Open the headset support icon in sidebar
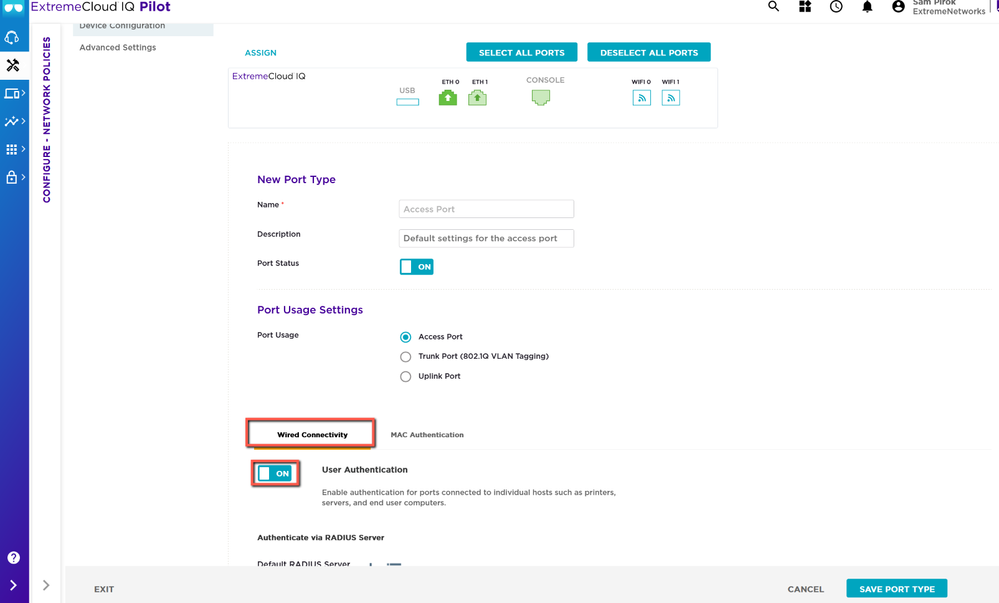Screen dimensions: 999x603 point(13,38)
